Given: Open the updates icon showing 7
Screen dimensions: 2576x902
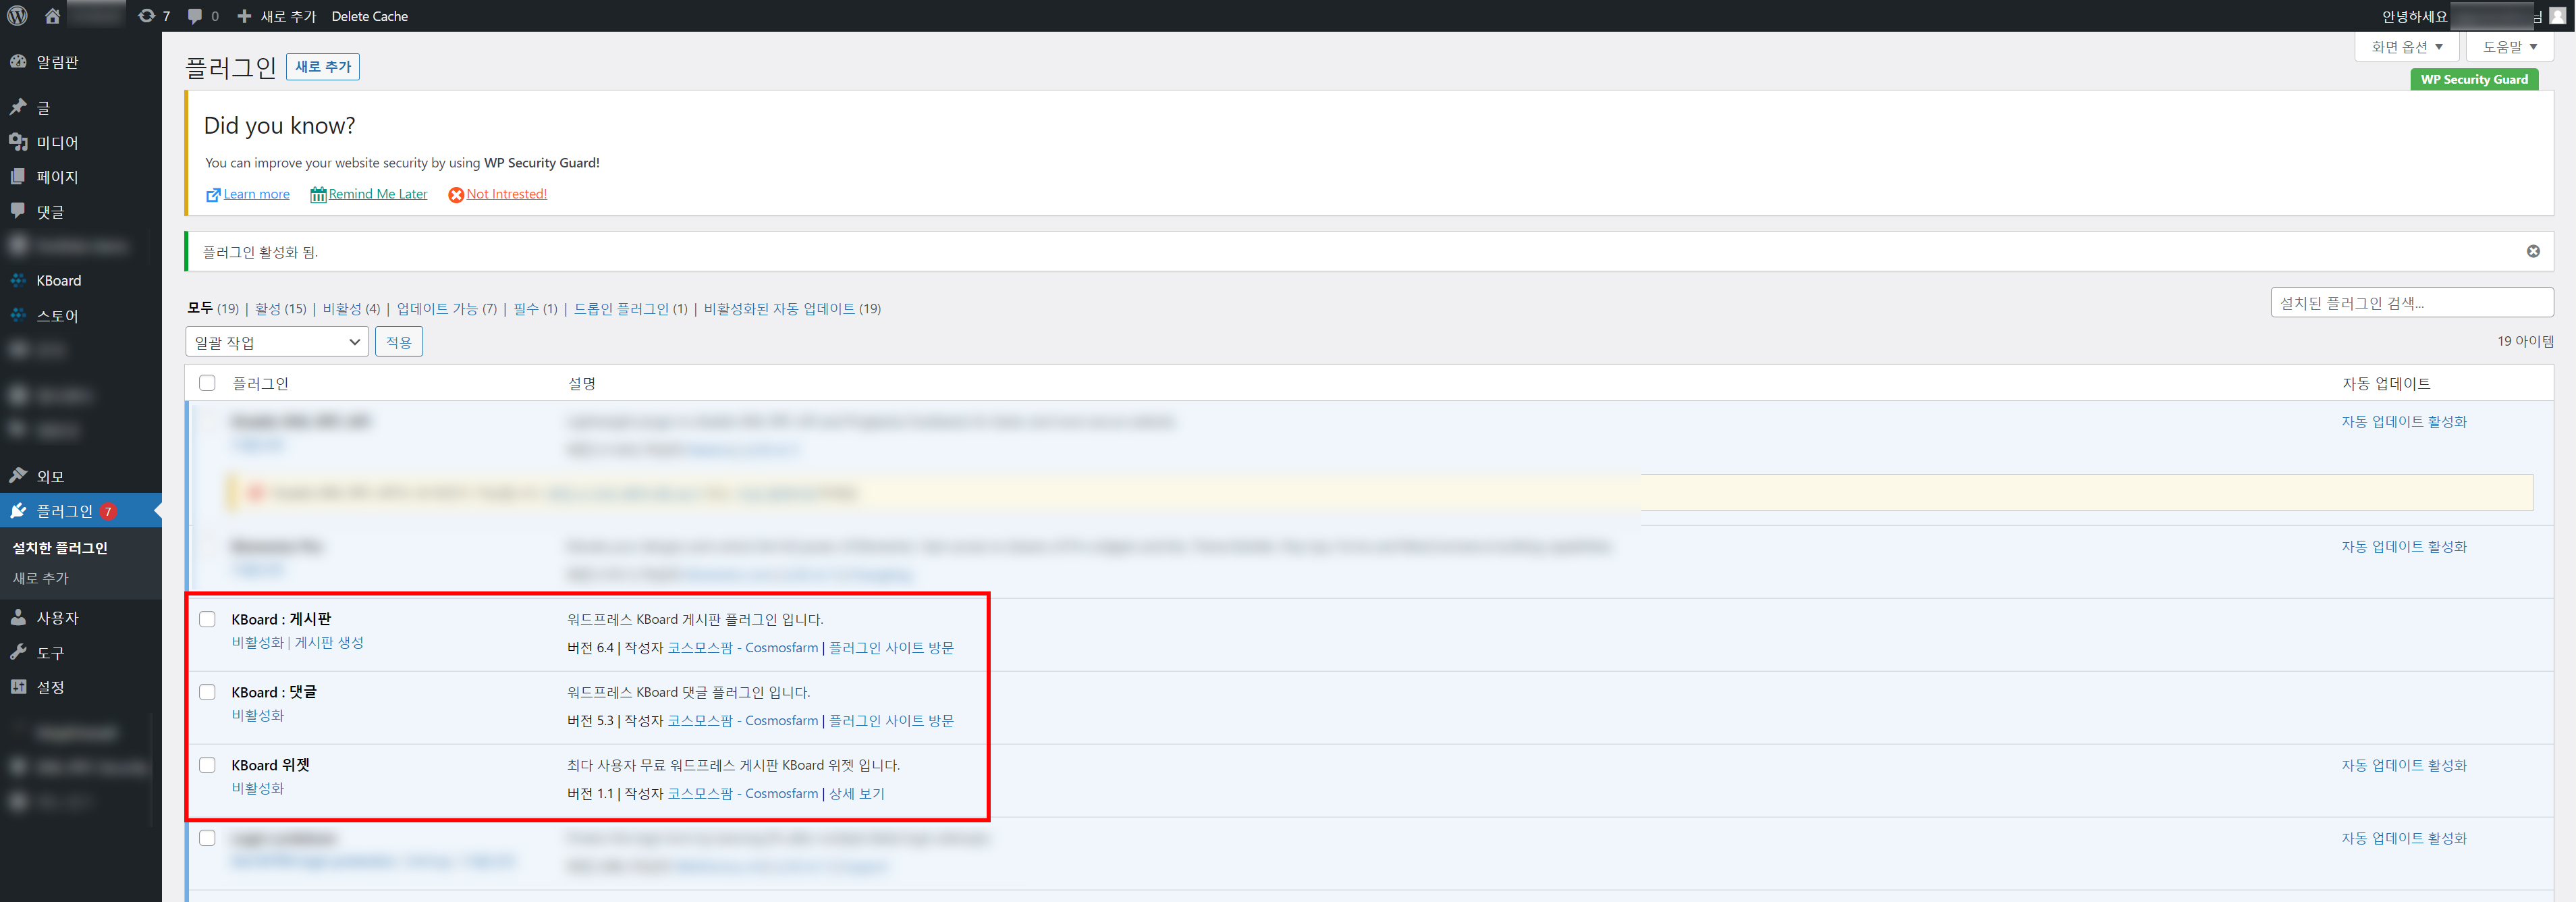Looking at the screenshot, I should coord(153,16).
